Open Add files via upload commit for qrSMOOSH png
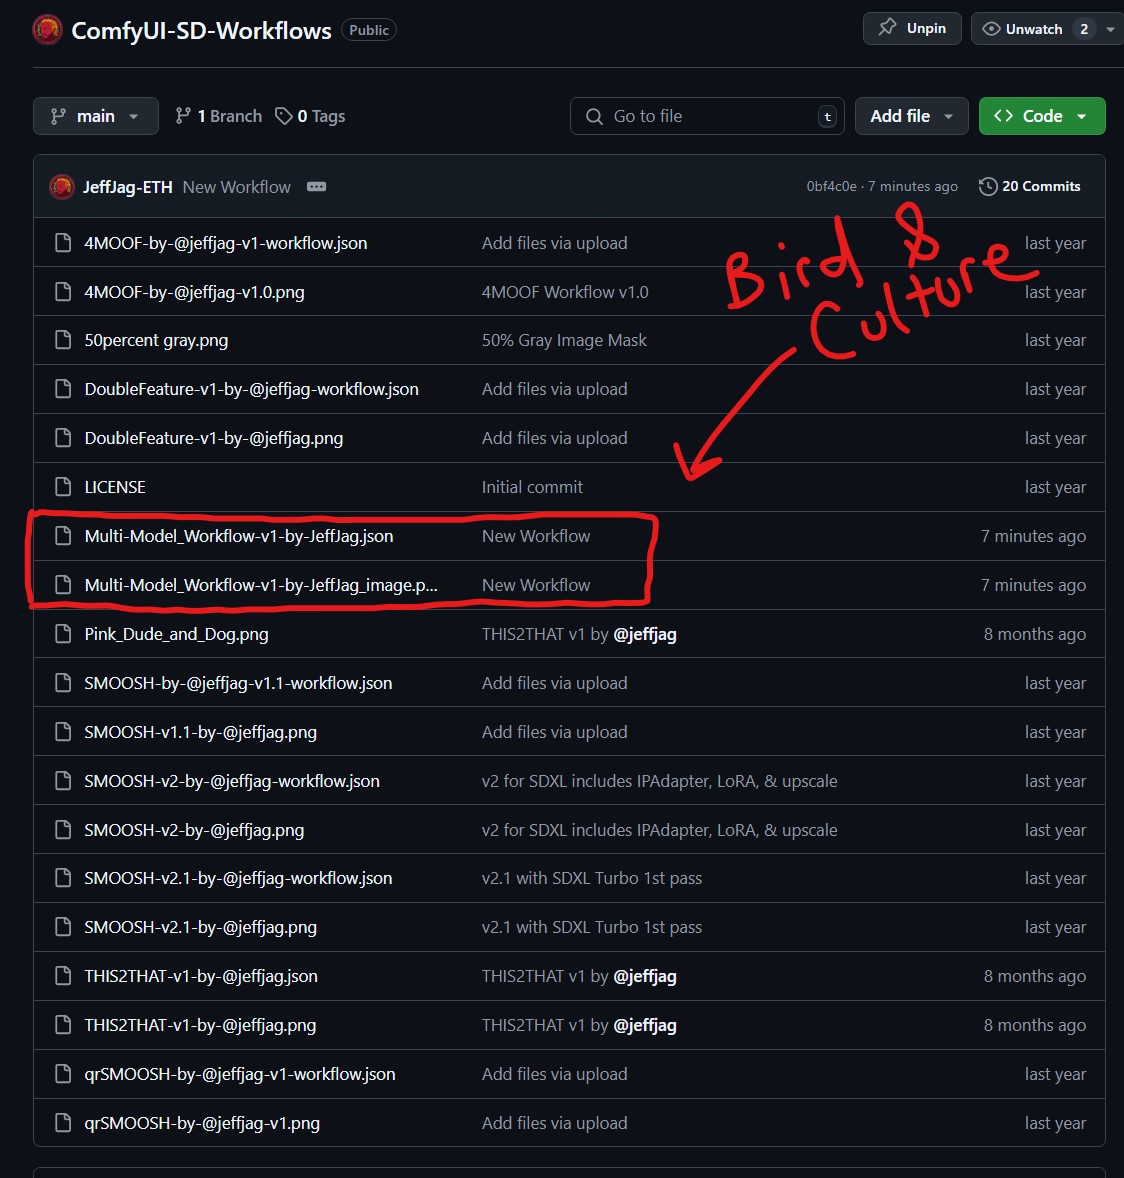 click(554, 1122)
